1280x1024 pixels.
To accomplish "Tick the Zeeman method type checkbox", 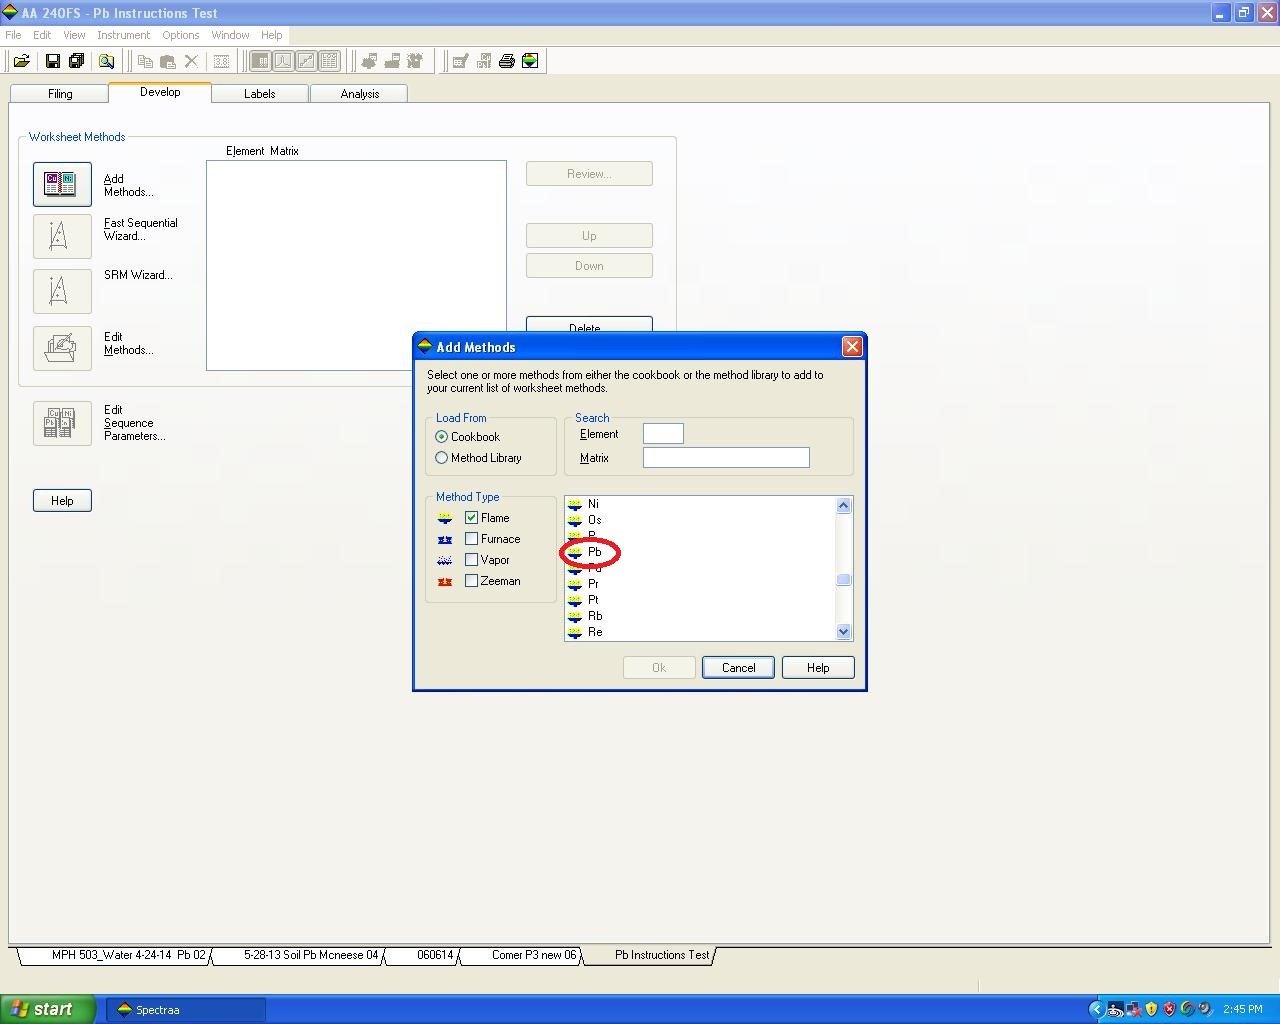I will tap(472, 581).
